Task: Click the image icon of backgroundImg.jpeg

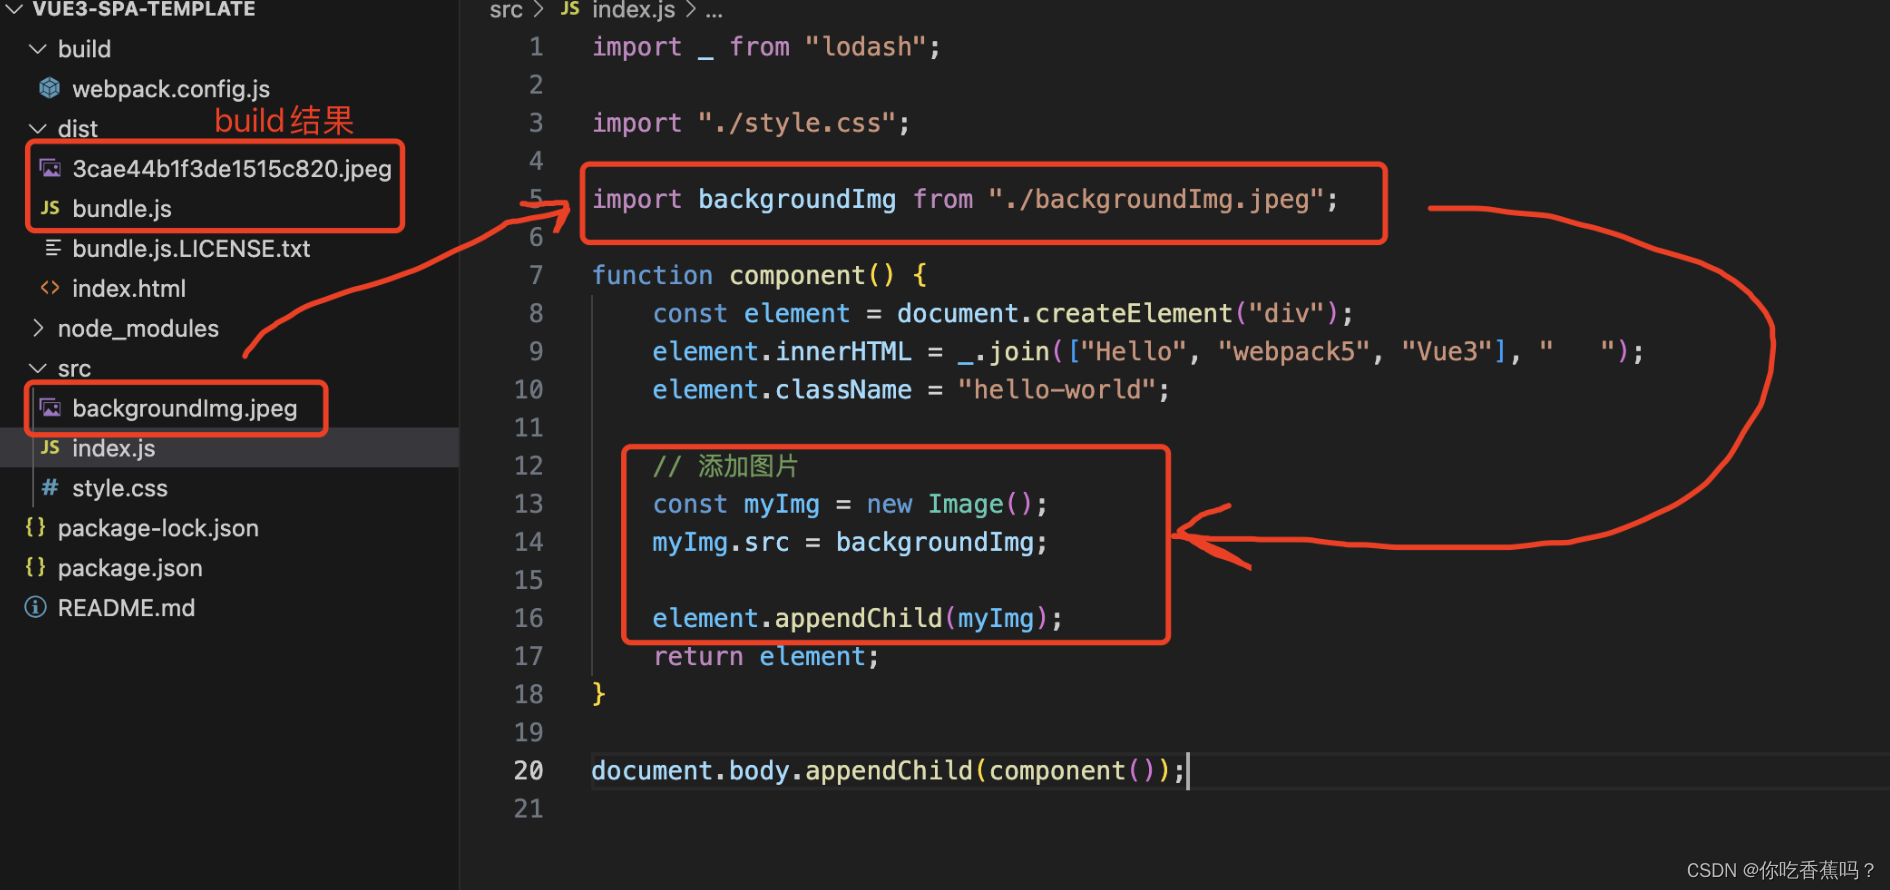Action: coord(50,408)
